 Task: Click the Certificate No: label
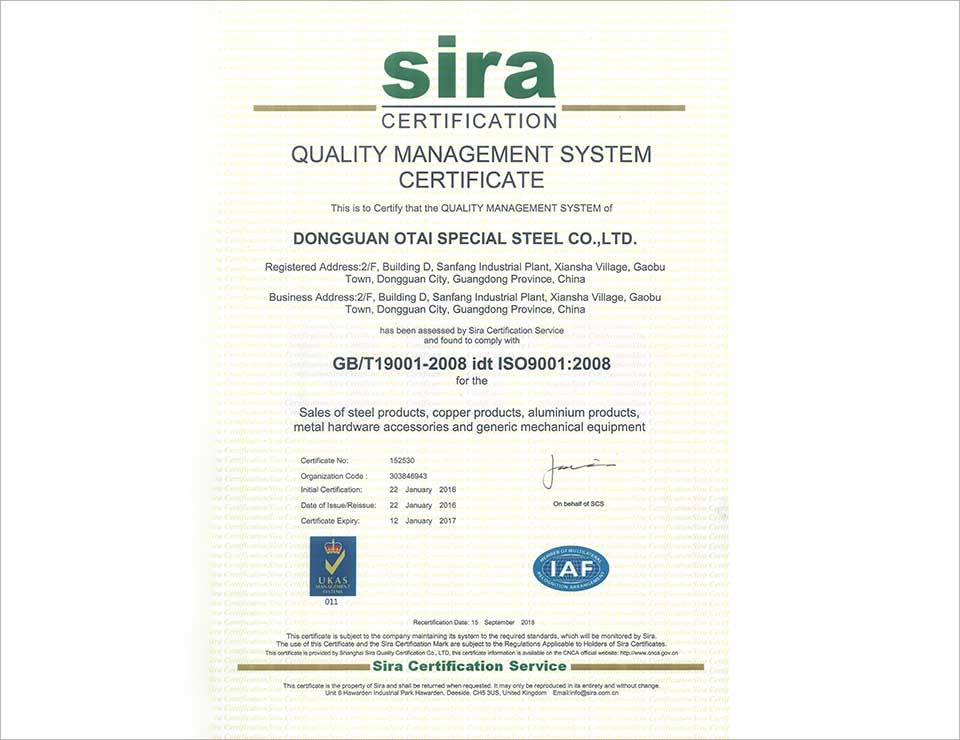point(324,460)
